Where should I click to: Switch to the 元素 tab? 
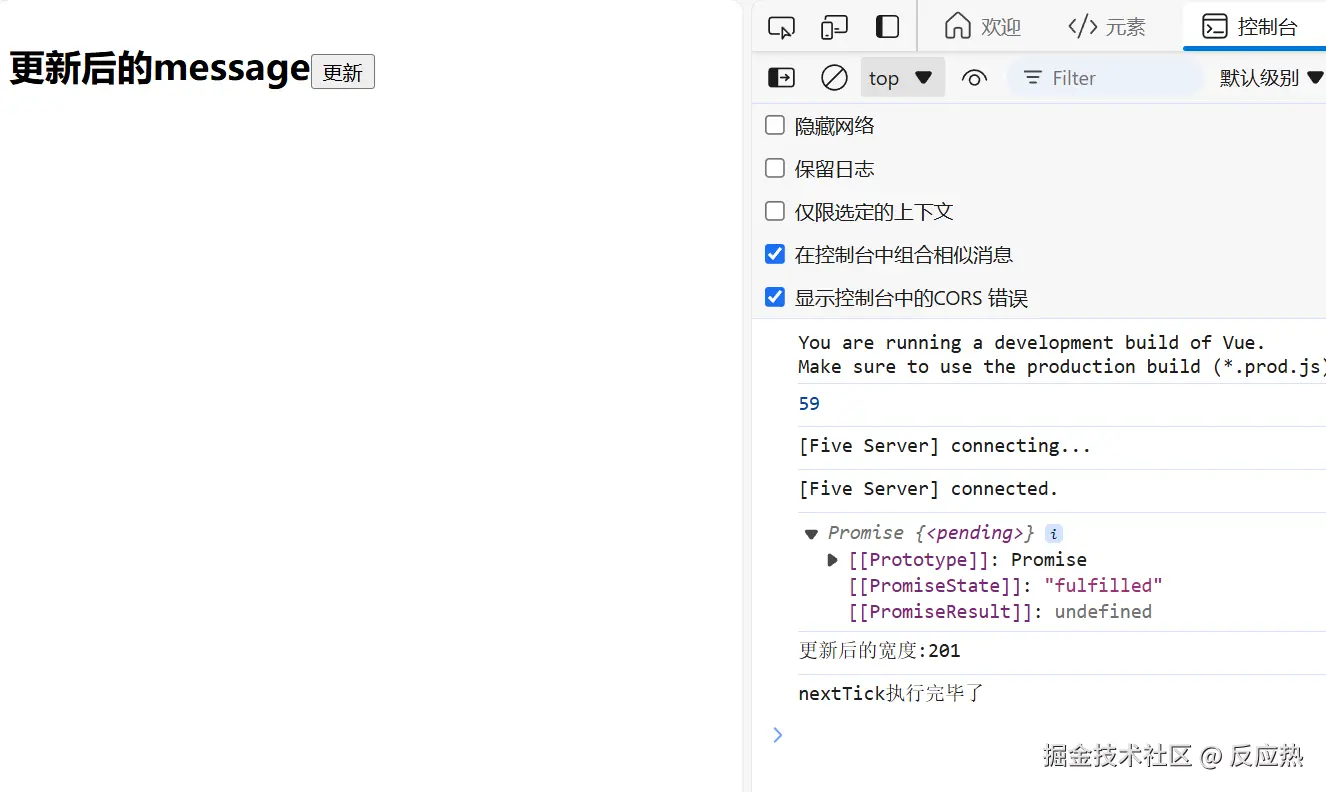point(1106,27)
